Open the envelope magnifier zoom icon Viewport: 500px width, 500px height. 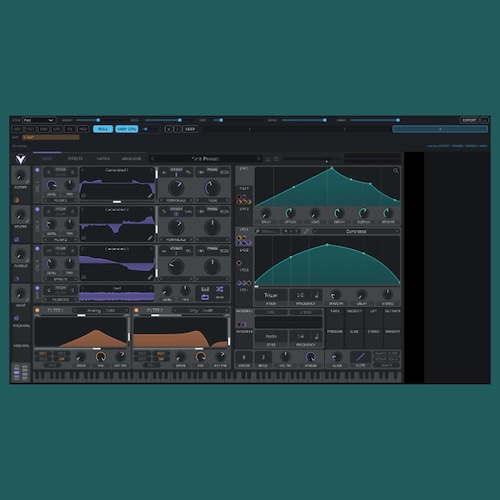point(396,171)
